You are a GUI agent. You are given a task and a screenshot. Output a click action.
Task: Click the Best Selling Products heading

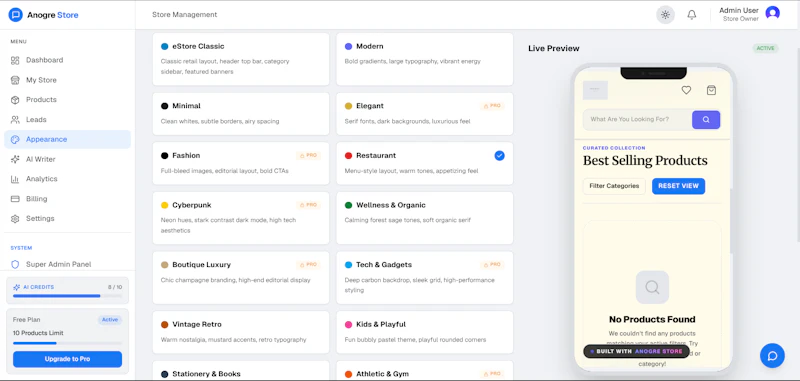point(645,161)
